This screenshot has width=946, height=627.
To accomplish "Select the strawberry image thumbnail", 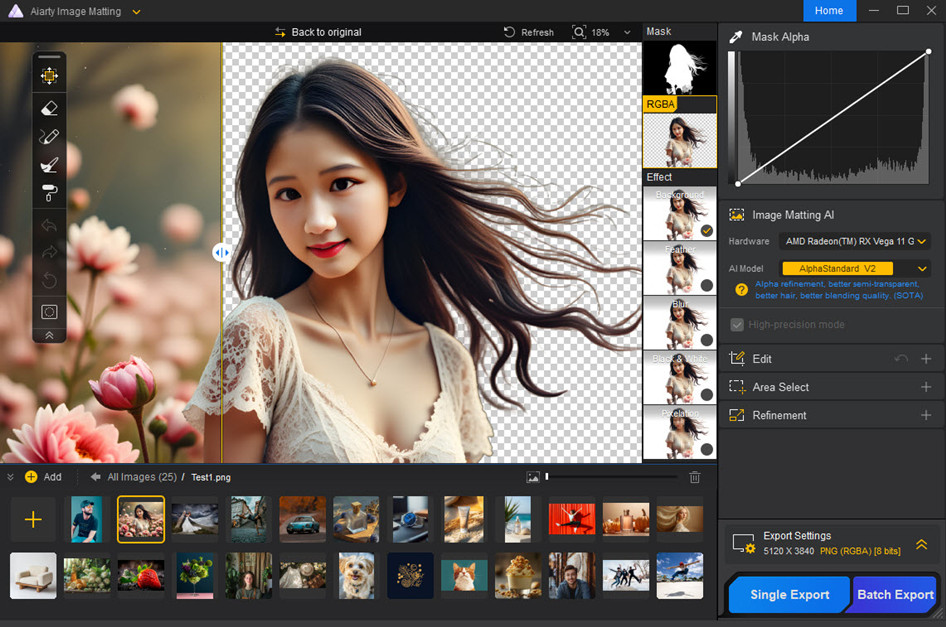I will coord(140,575).
